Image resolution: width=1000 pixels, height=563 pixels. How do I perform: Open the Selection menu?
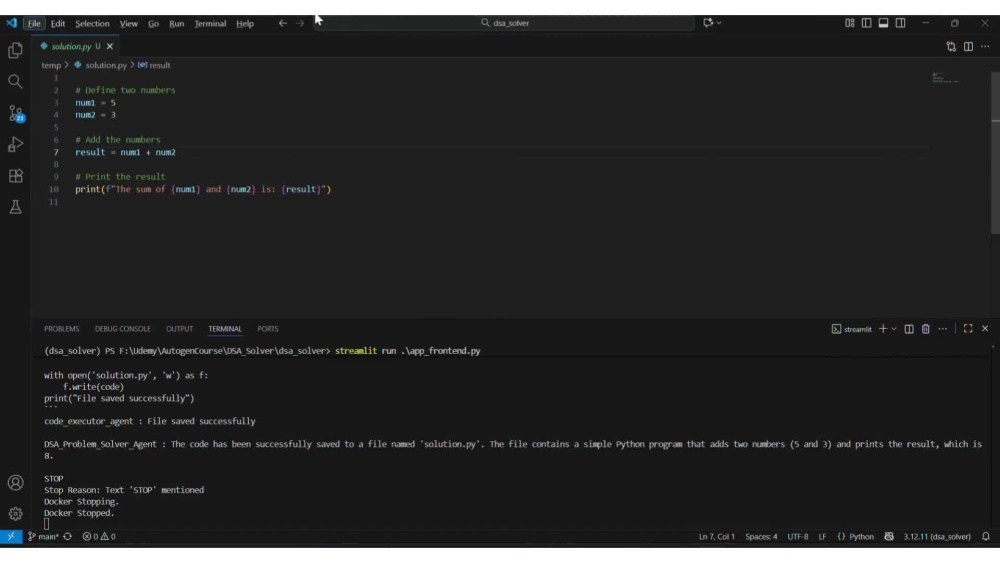pos(92,24)
